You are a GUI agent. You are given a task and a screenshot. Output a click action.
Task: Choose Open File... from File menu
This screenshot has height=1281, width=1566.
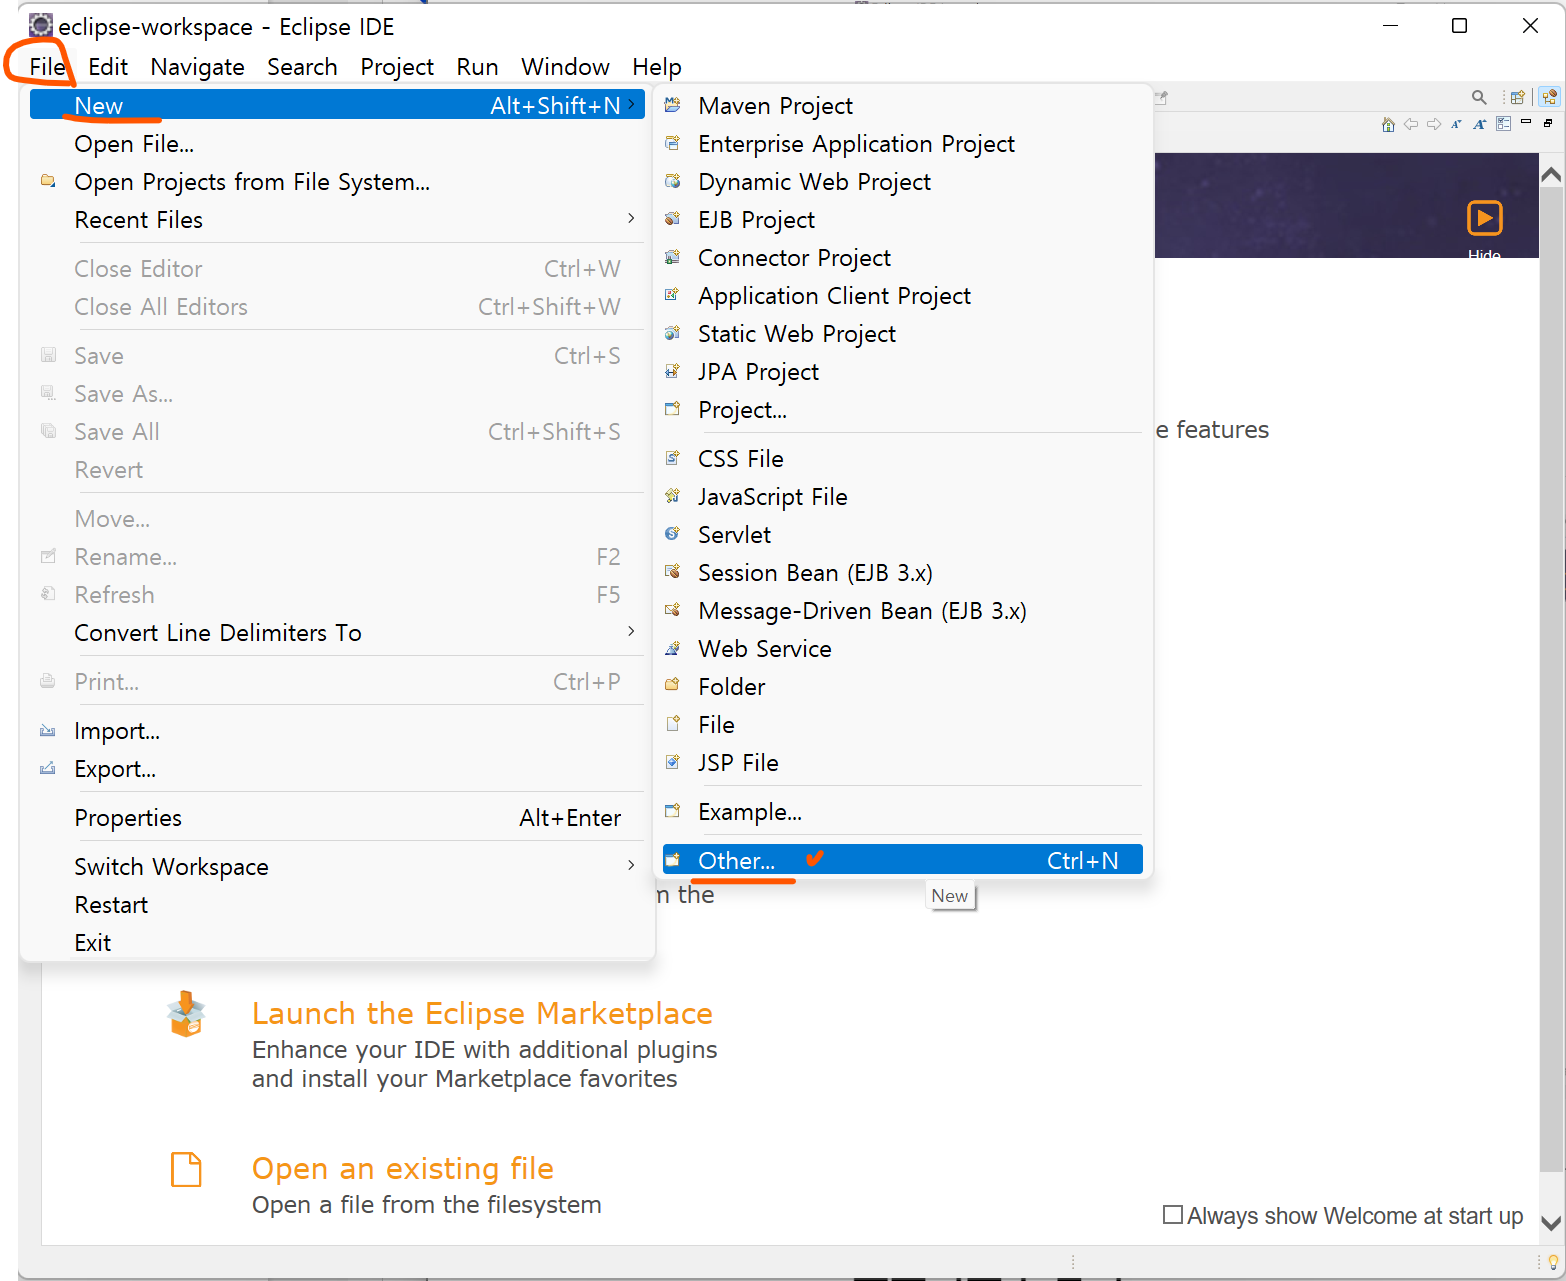[x=337, y=144]
